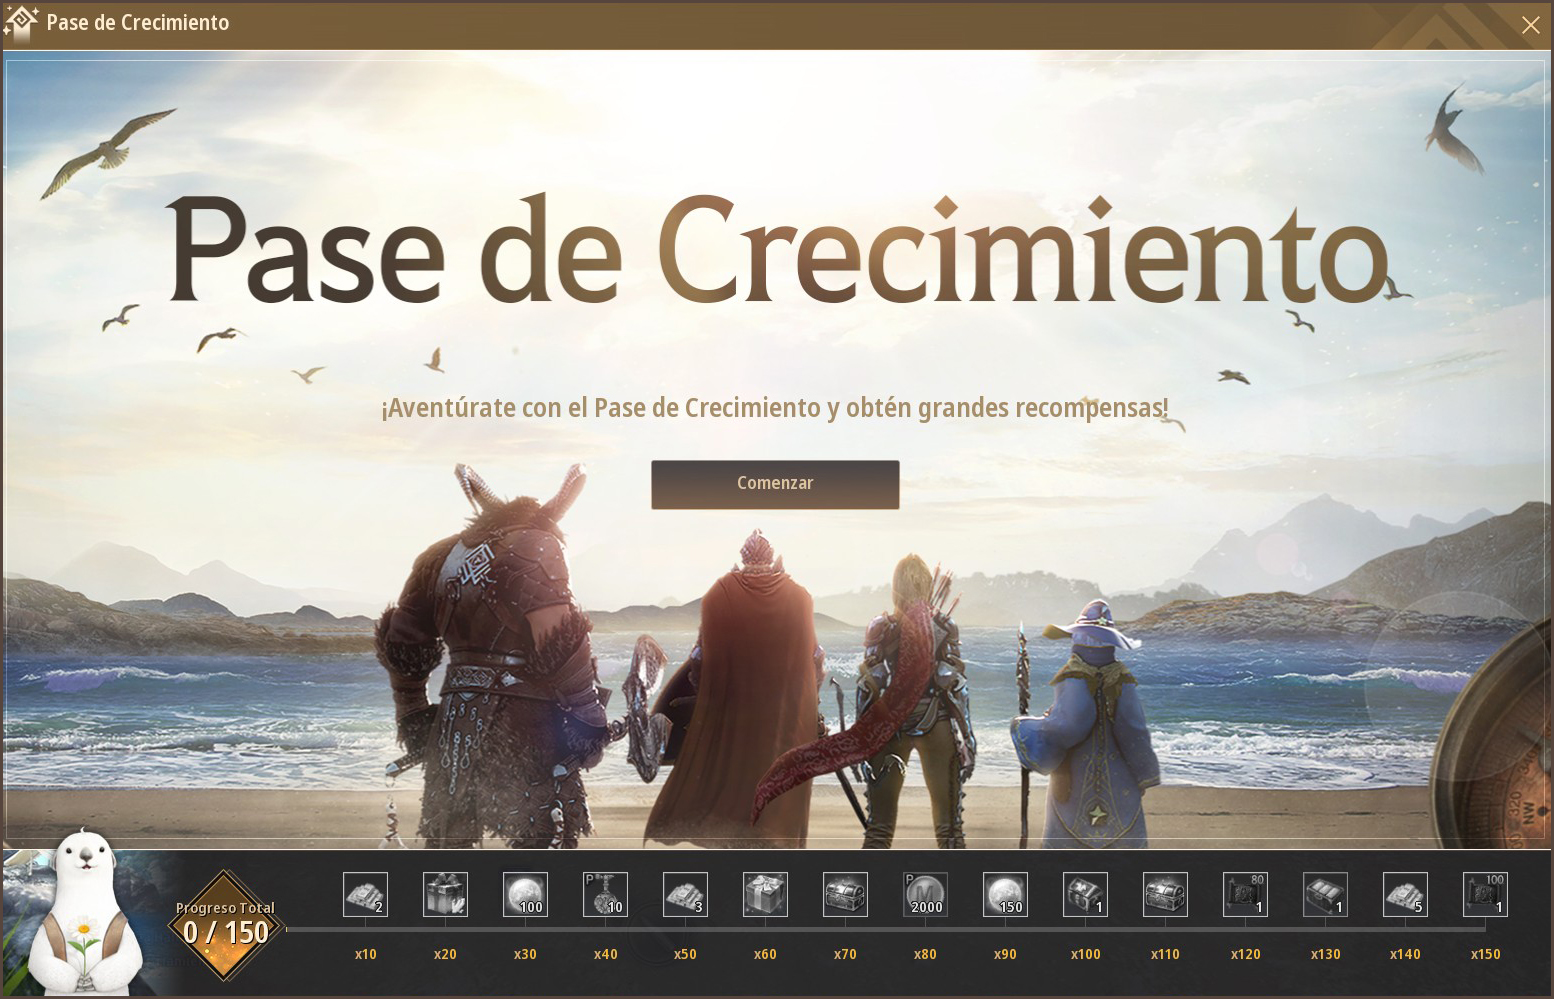Viewport: 1554px width, 999px height.
Task: Click the x120 milestone label
Action: pos(1245,954)
